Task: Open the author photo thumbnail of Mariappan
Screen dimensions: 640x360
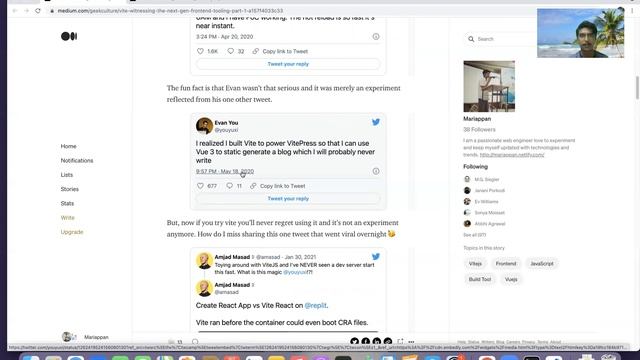Action: pos(489,86)
